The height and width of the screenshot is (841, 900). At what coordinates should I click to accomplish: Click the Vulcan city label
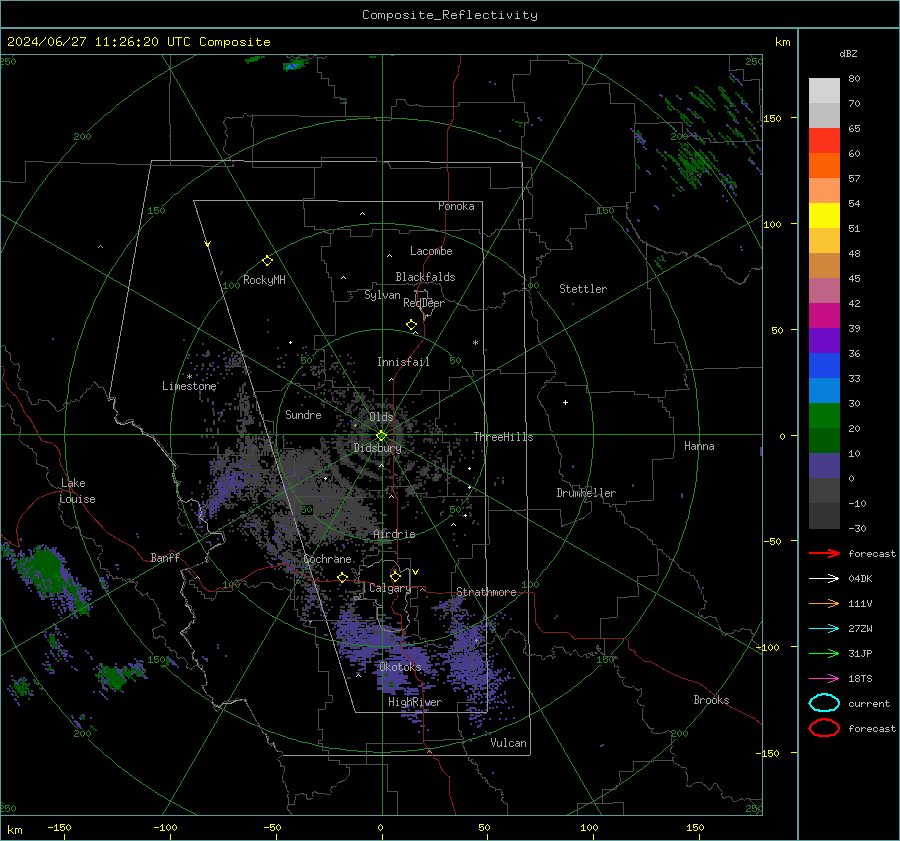[x=508, y=743]
